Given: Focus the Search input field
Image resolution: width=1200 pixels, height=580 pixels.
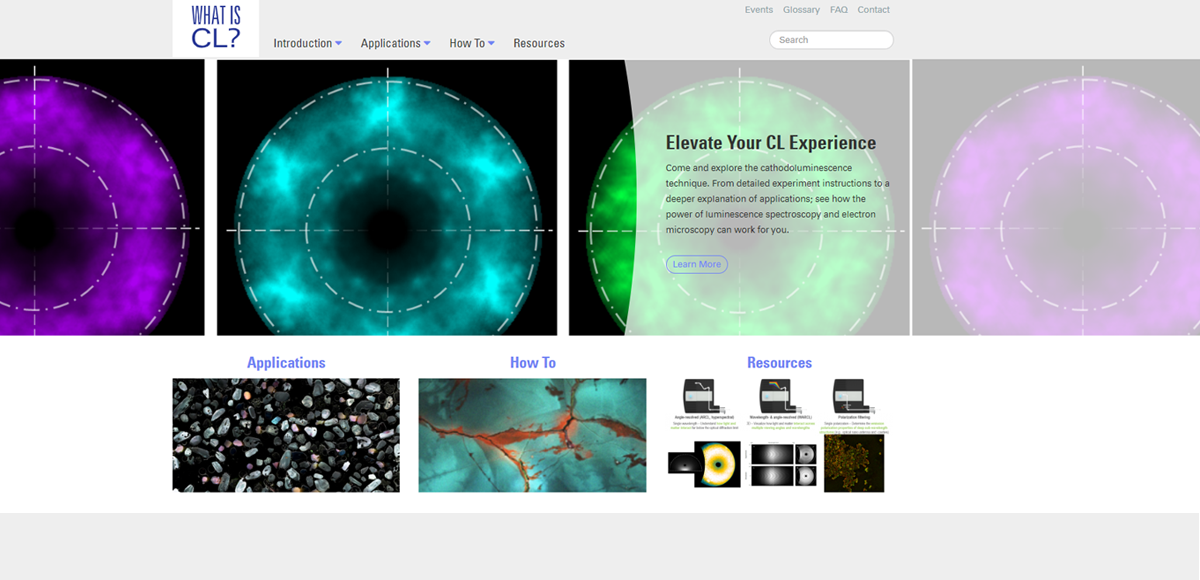Looking at the screenshot, I should click(x=831, y=40).
